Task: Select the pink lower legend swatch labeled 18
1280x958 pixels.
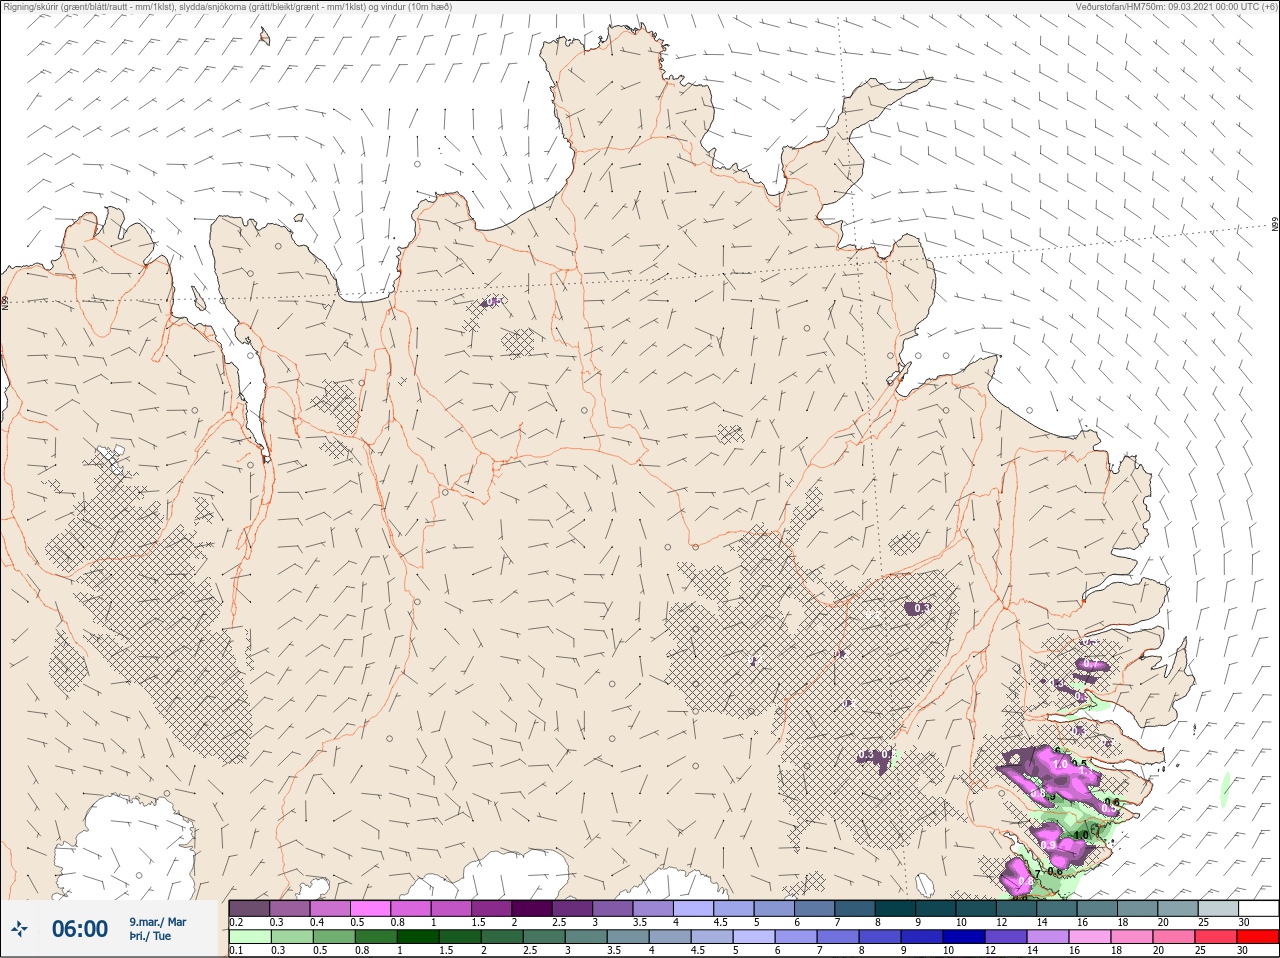Action: pos(1131,937)
